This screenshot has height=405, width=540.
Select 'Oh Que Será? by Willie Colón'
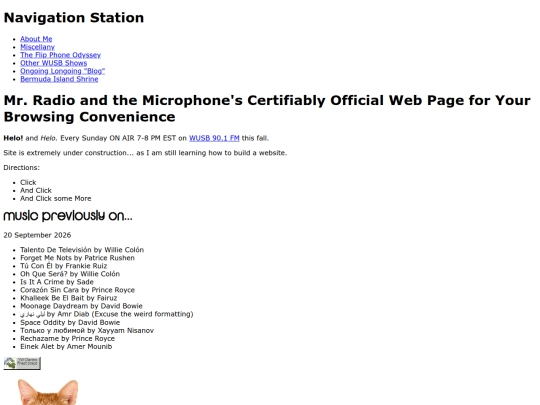[70, 274]
